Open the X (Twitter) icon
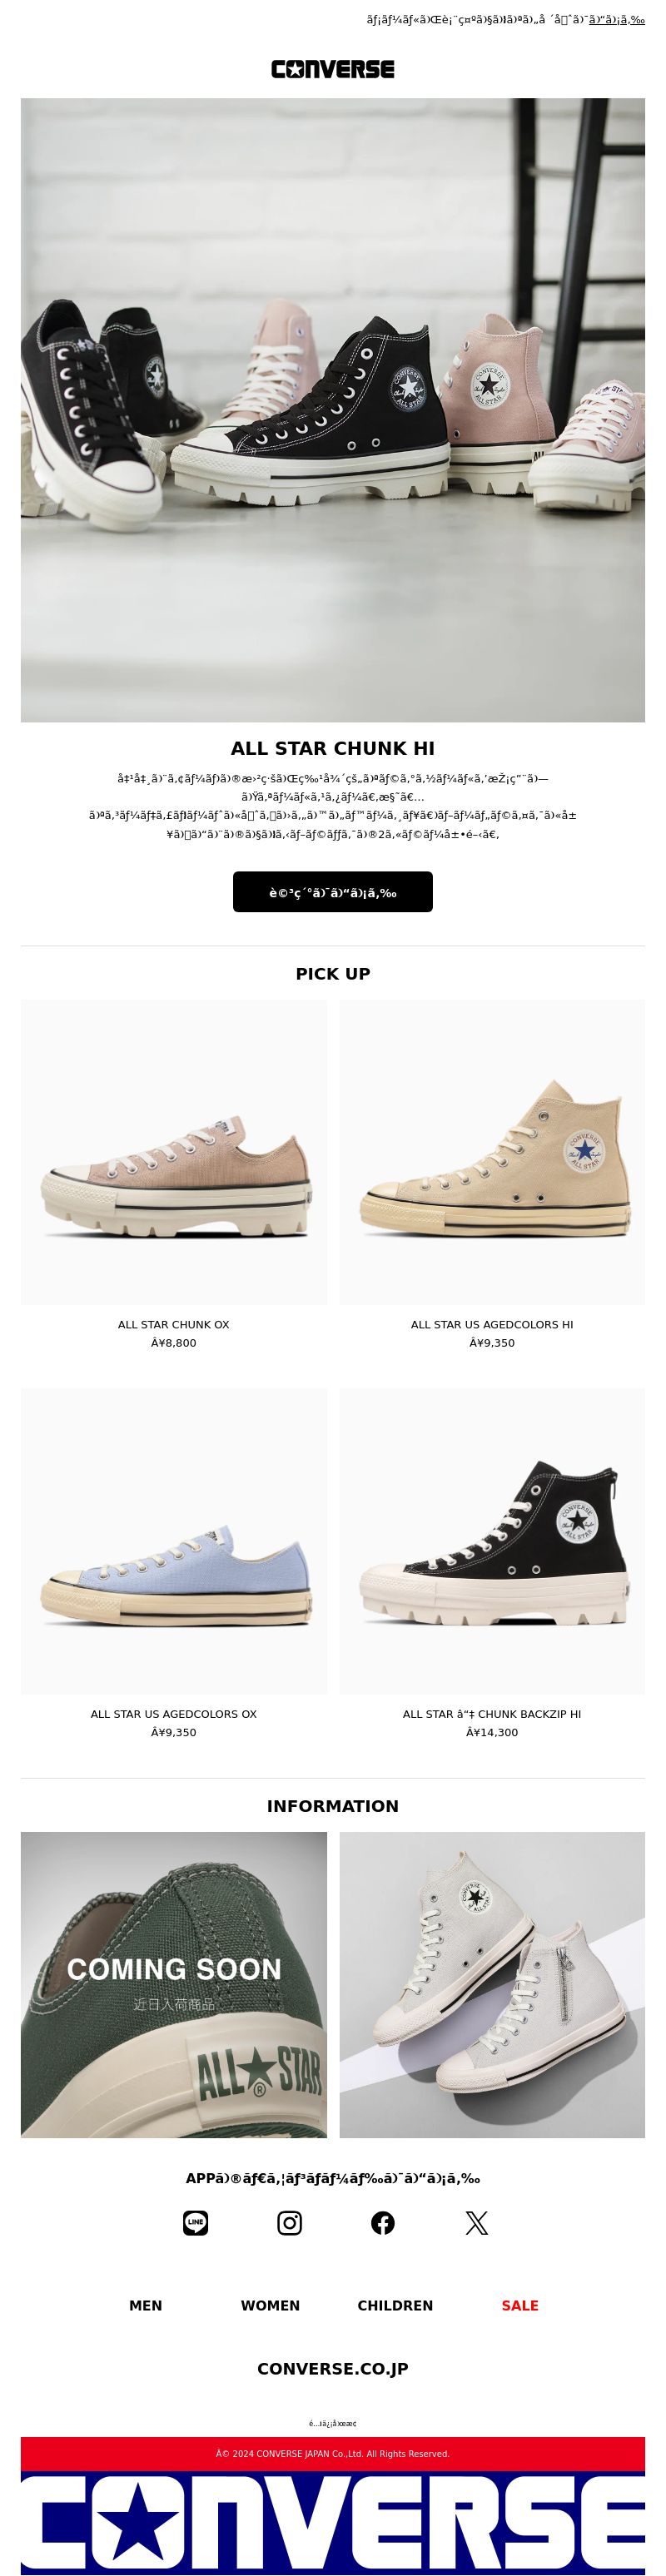The image size is (666, 2576). click(x=477, y=2223)
